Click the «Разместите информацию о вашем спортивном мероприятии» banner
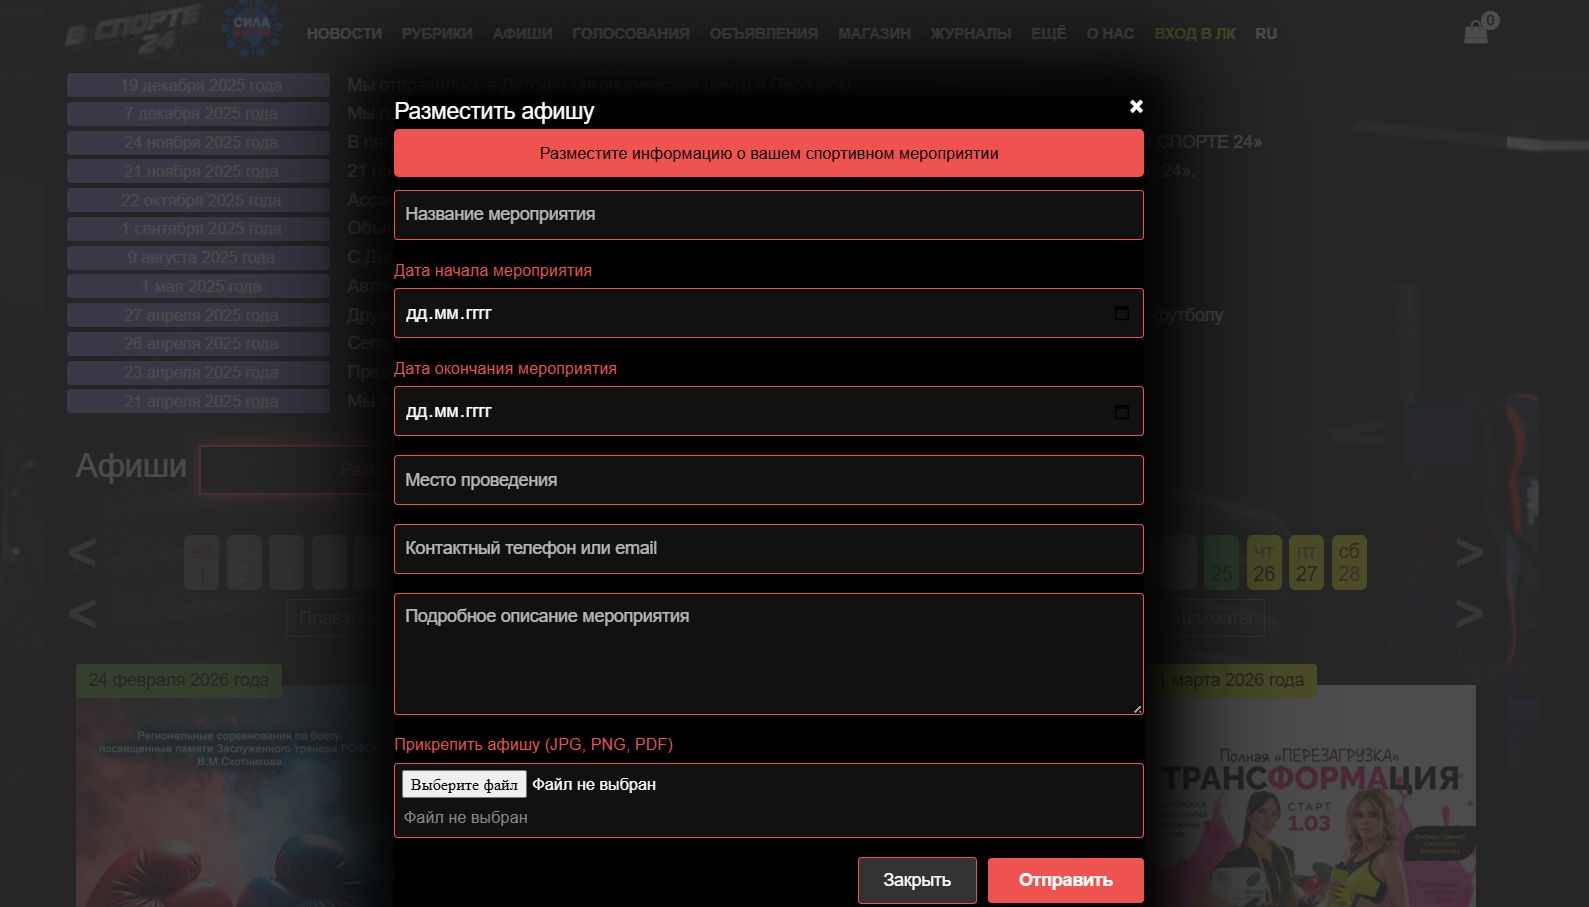 point(769,153)
